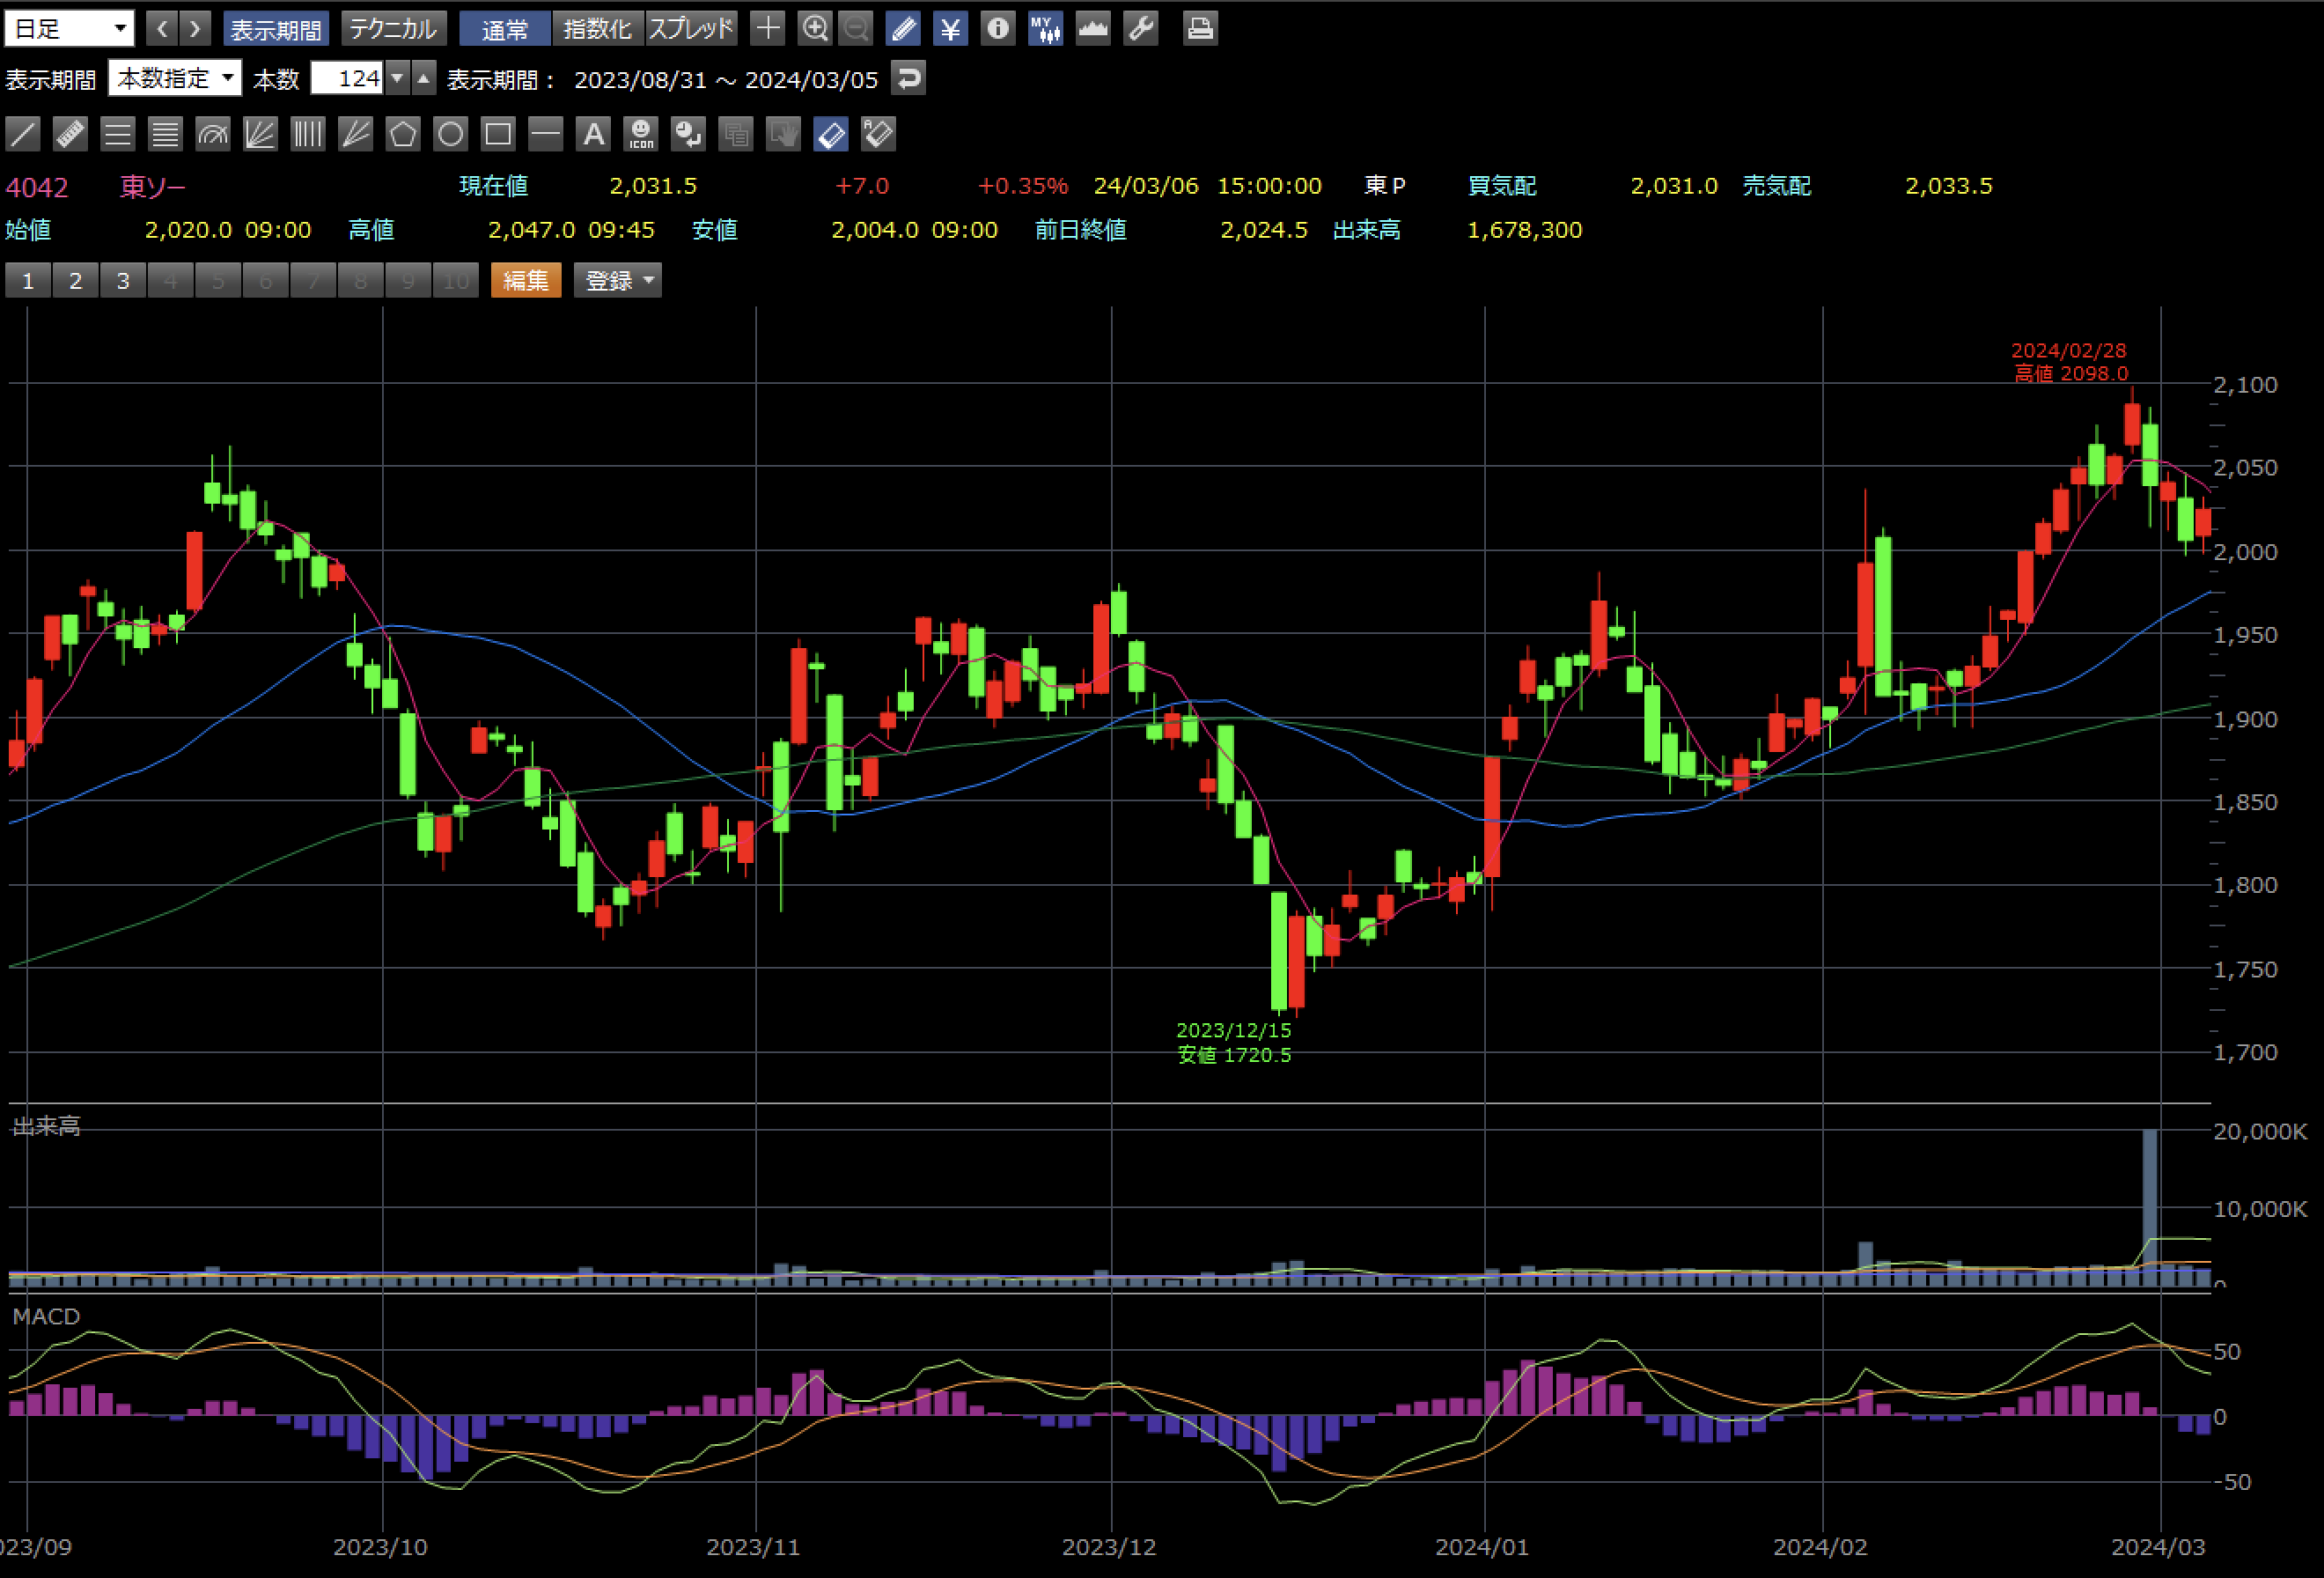Click the zoom in magnifier icon
The width and height of the screenshot is (2324, 1578).
pyautogui.click(x=815, y=28)
